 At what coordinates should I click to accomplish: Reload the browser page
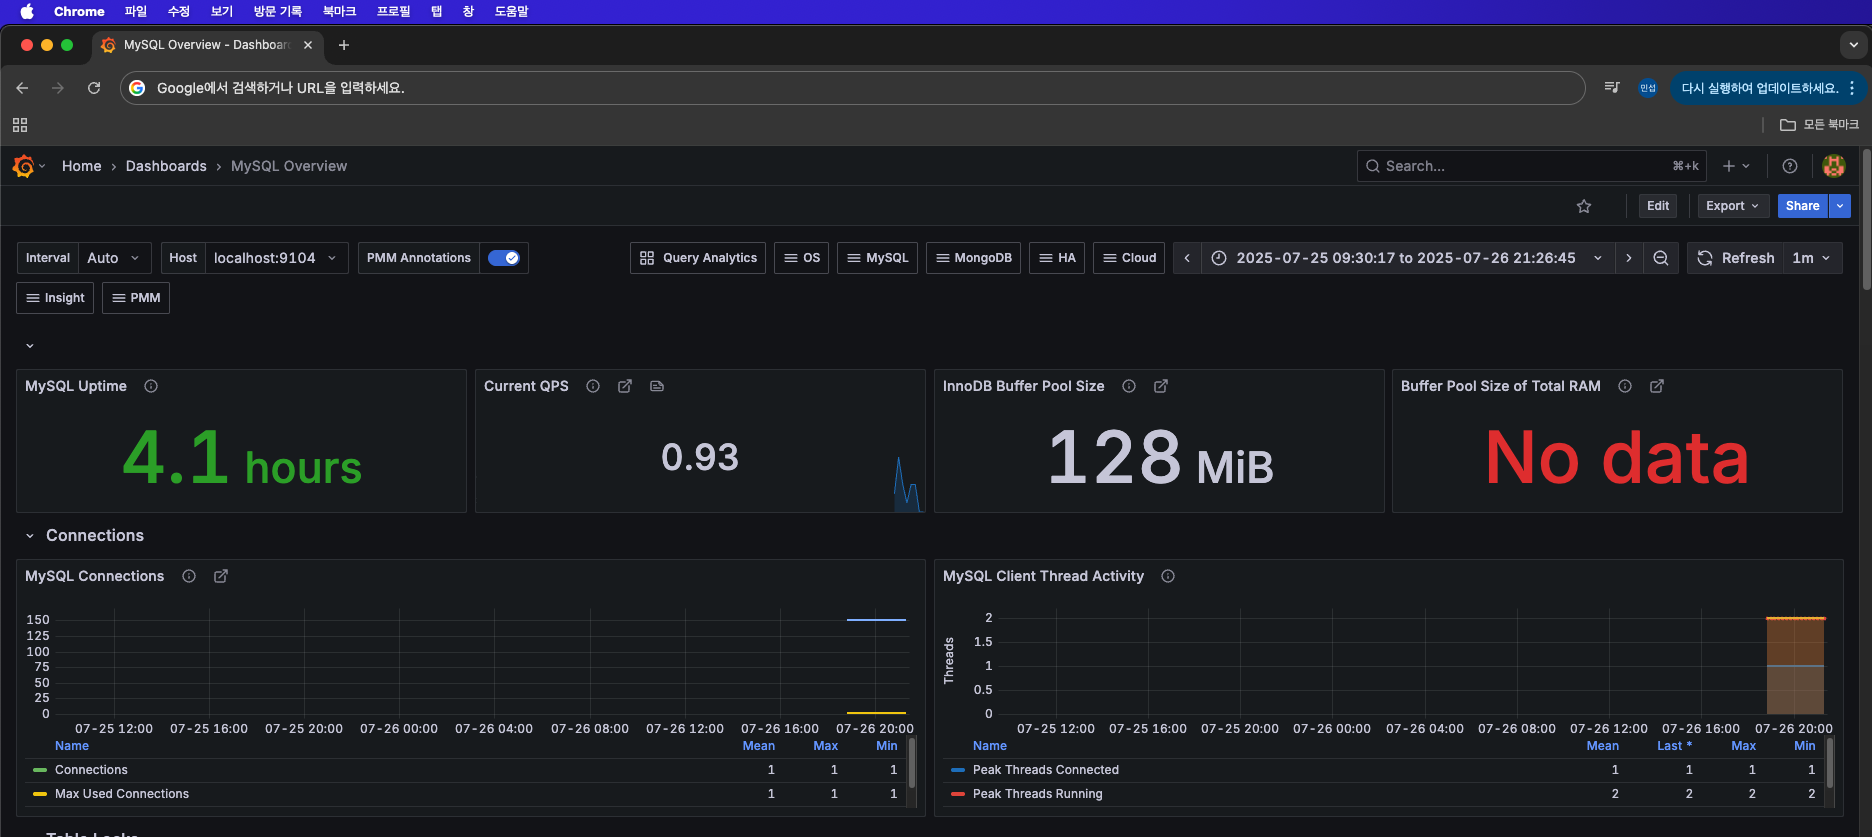(x=94, y=88)
